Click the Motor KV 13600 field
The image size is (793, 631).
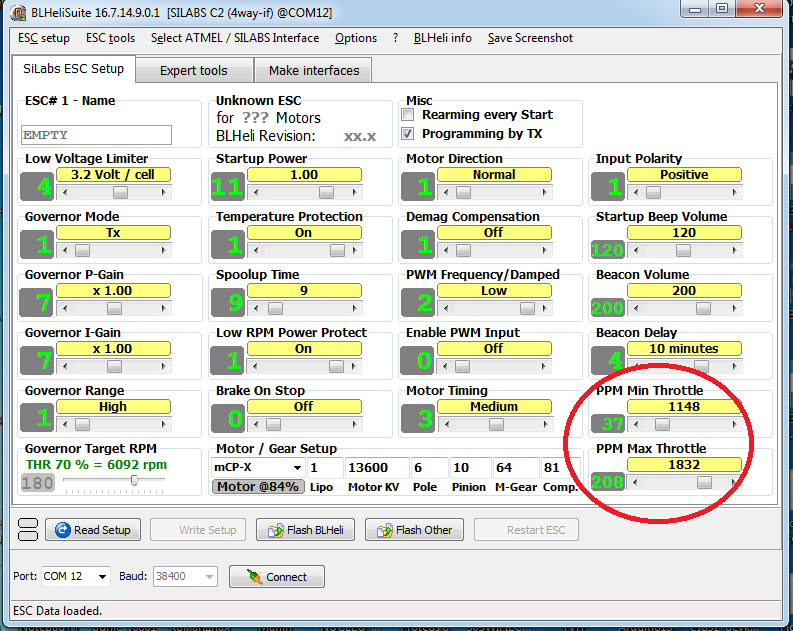pos(377,467)
